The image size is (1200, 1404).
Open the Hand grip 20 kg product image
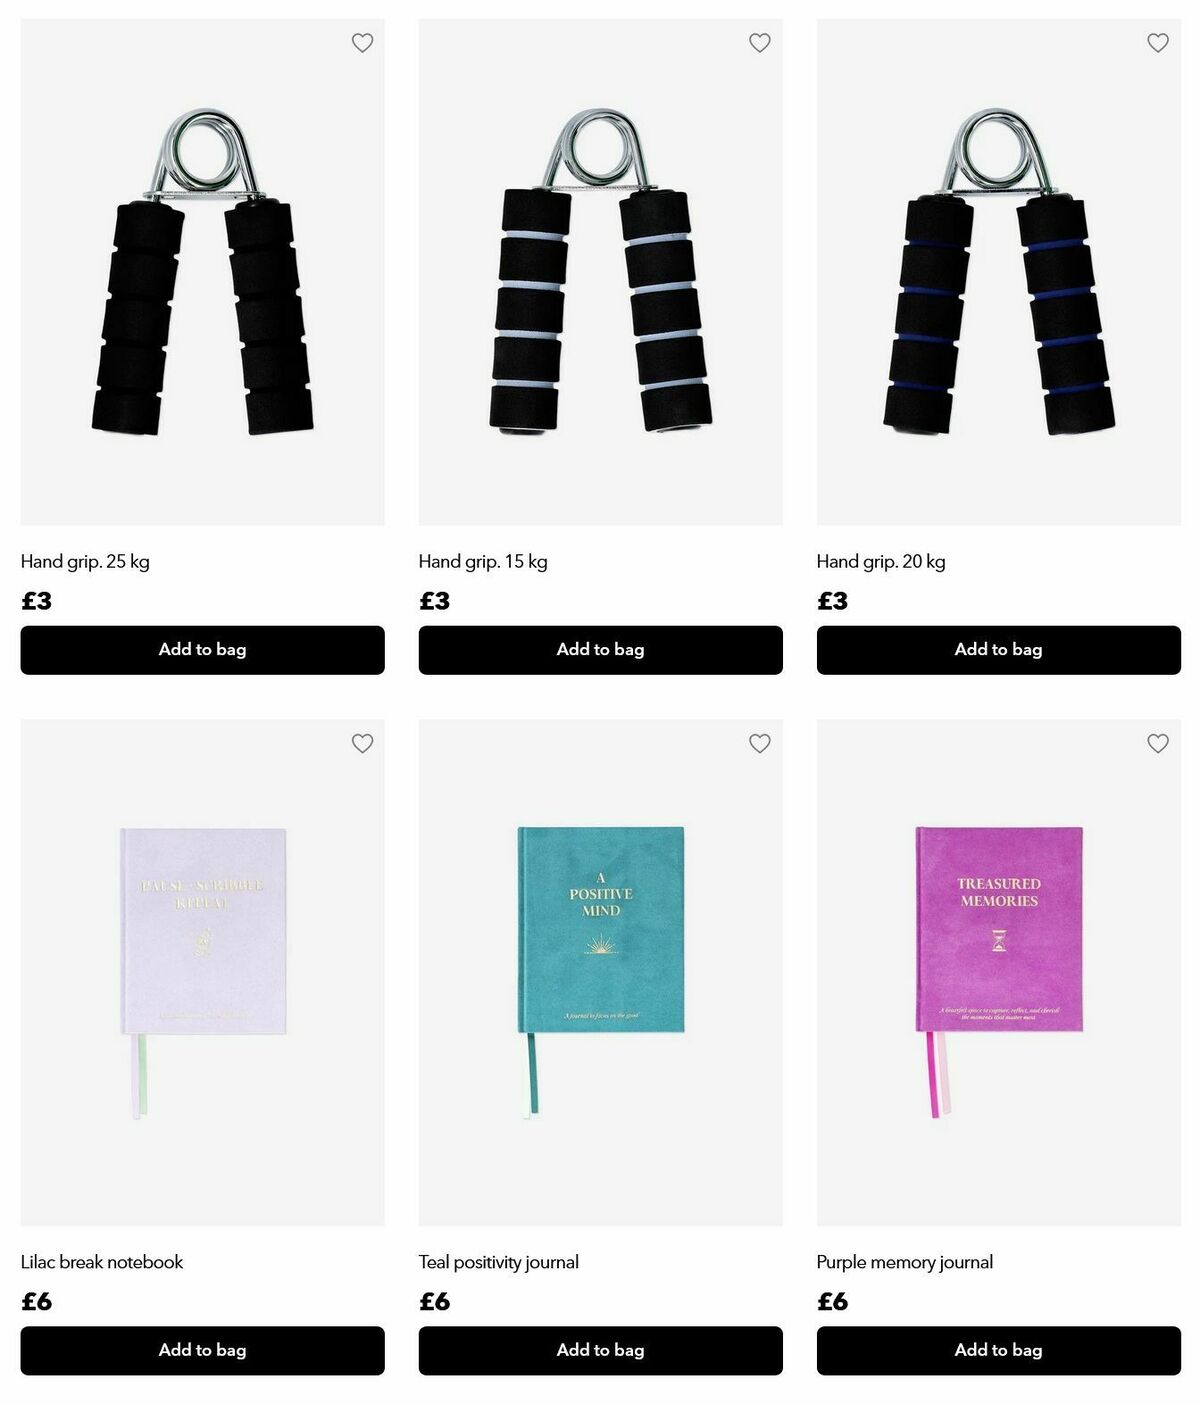tap(999, 272)
